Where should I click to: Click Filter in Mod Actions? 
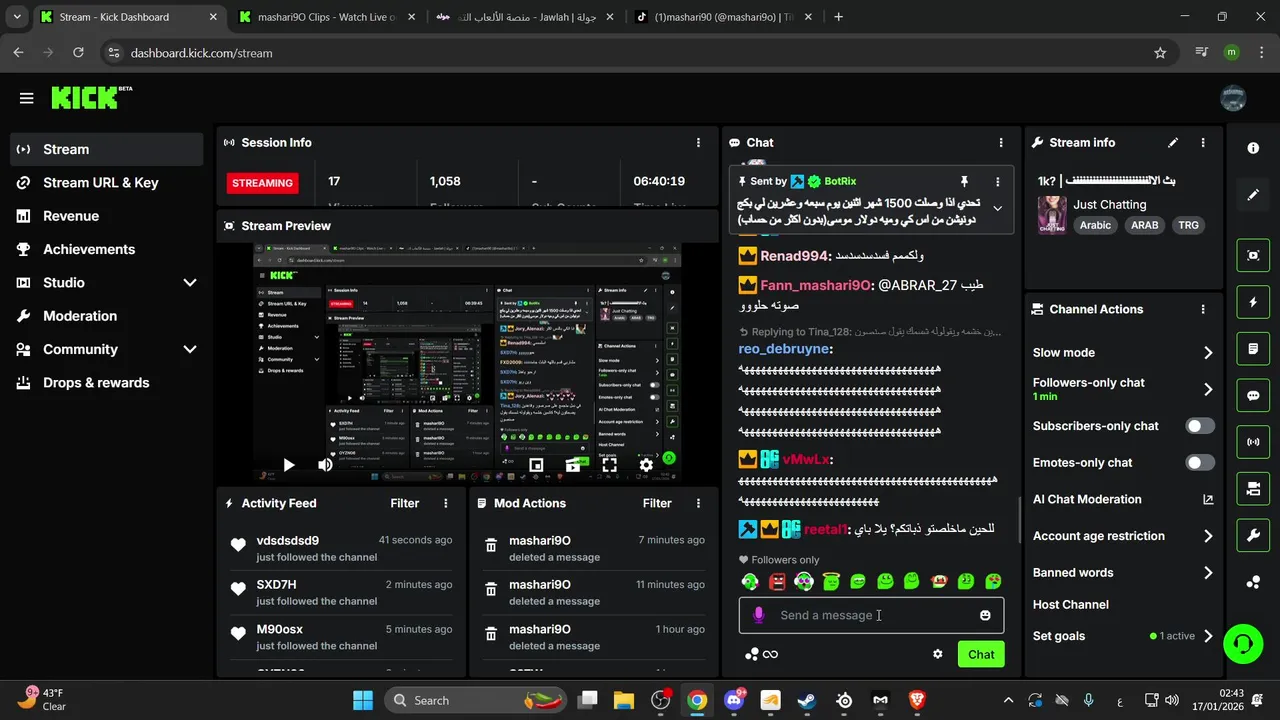(x=657, y=504)
